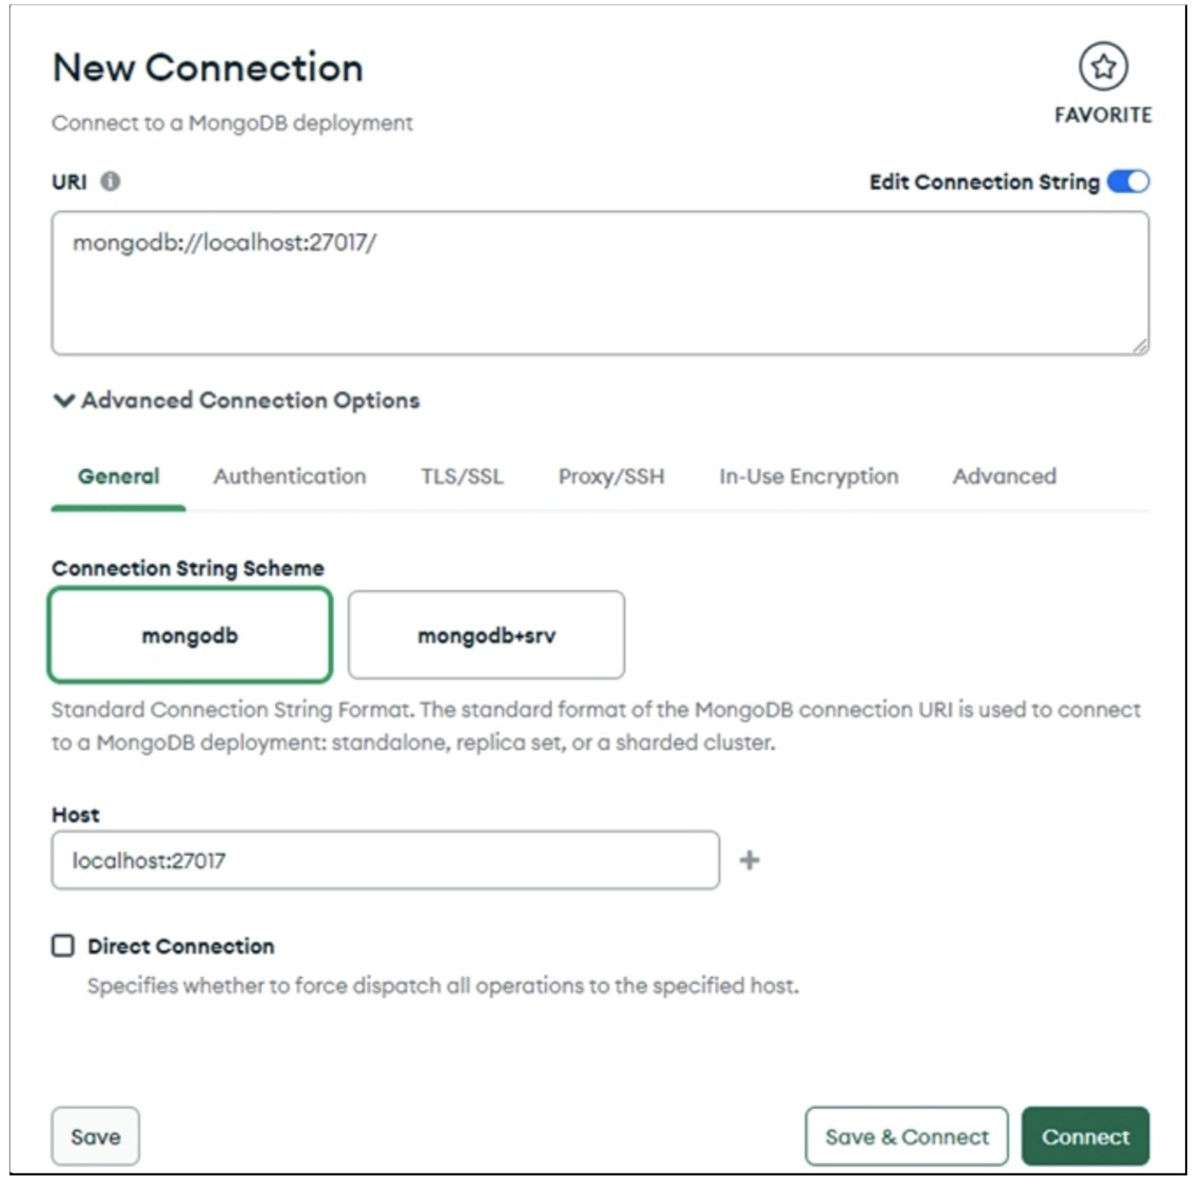Click the Save & Connect button

pyautogui.click(x=906, y=1136)
